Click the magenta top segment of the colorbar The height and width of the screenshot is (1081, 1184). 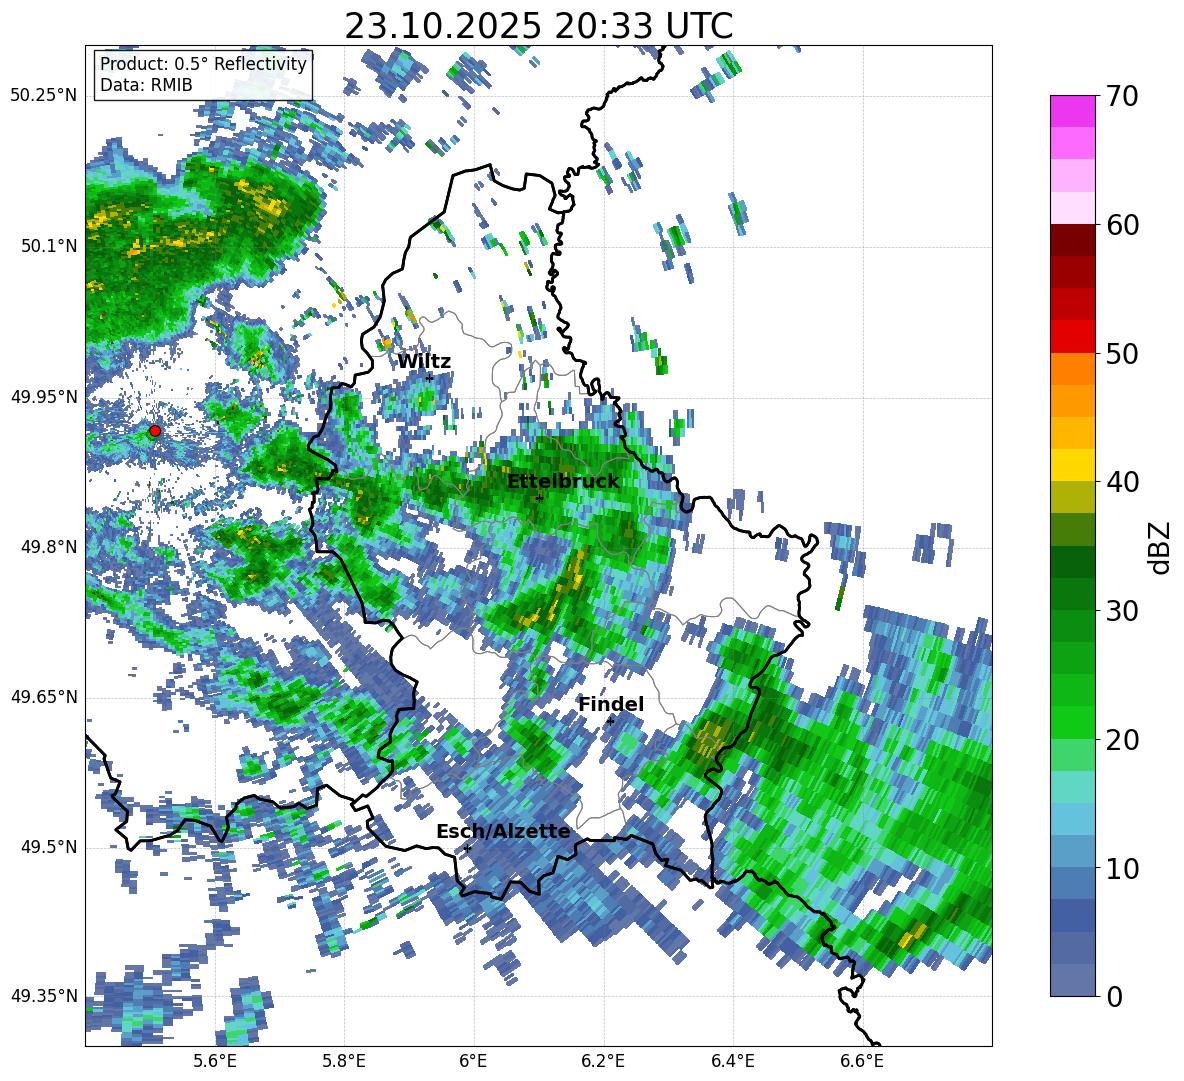1072,111
